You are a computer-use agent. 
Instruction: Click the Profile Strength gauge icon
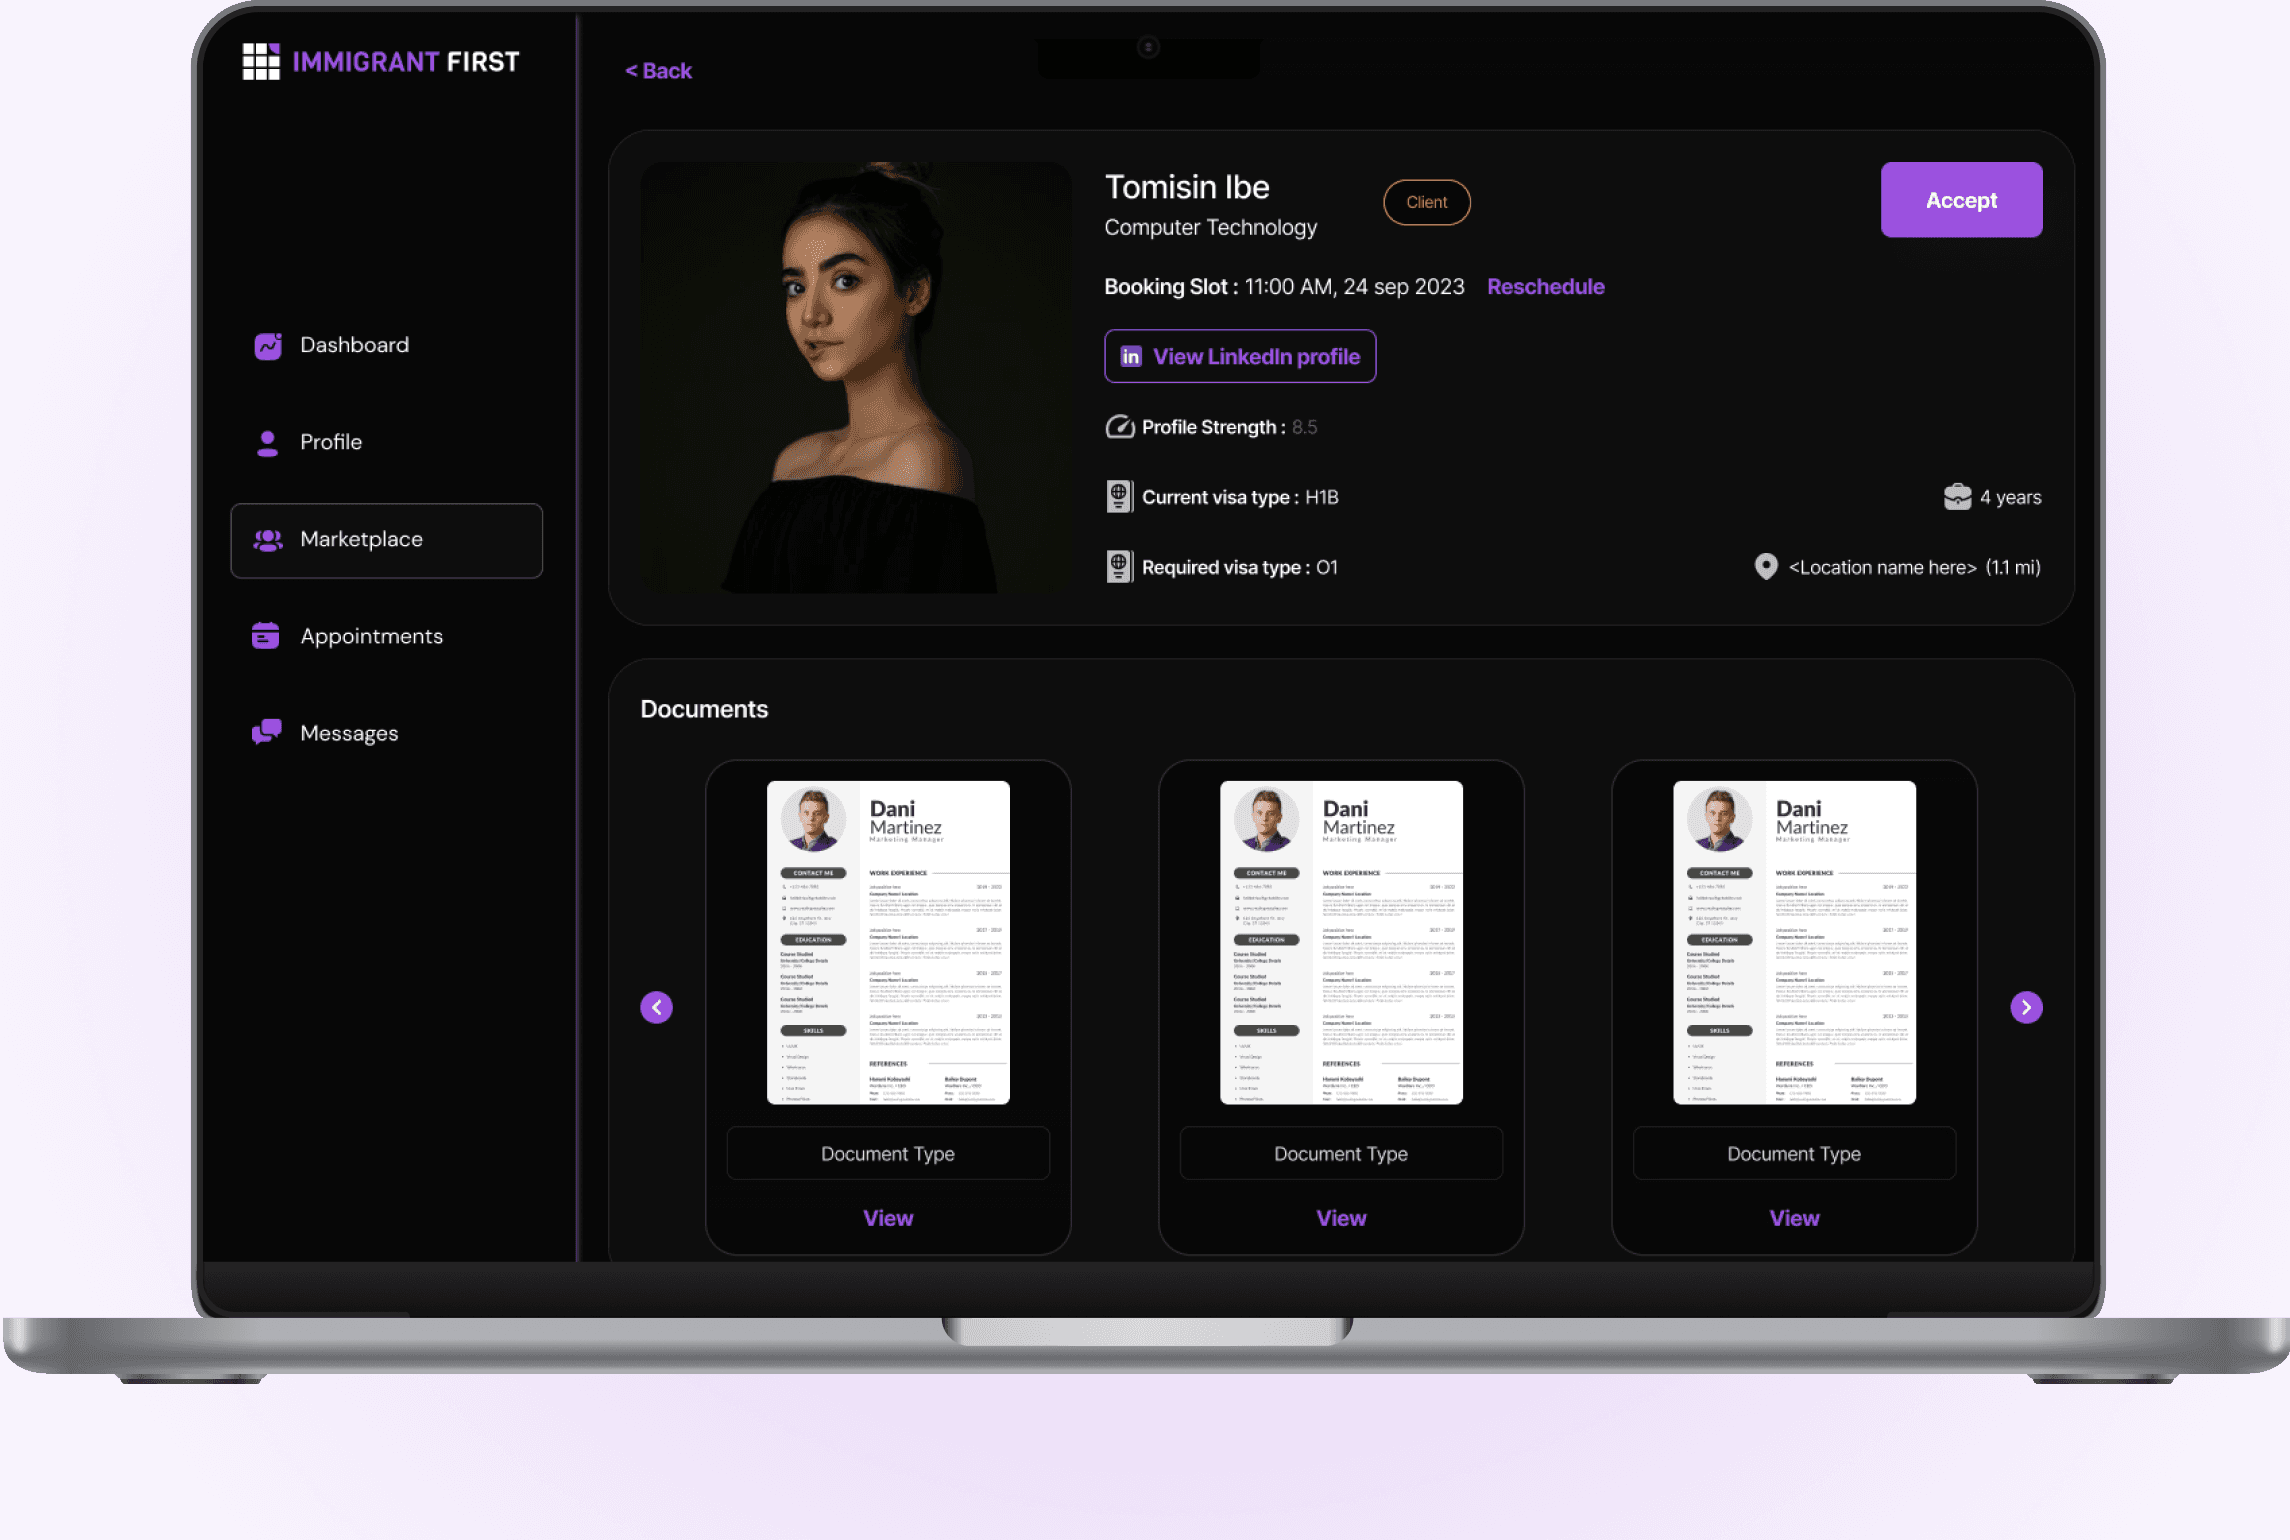point(1120,427)
